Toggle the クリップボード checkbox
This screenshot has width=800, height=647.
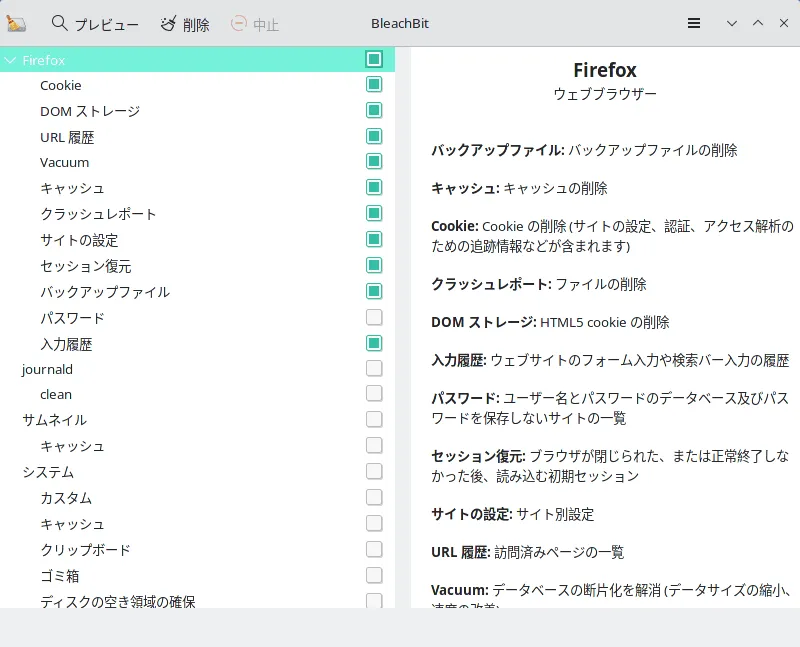[374, 549]
